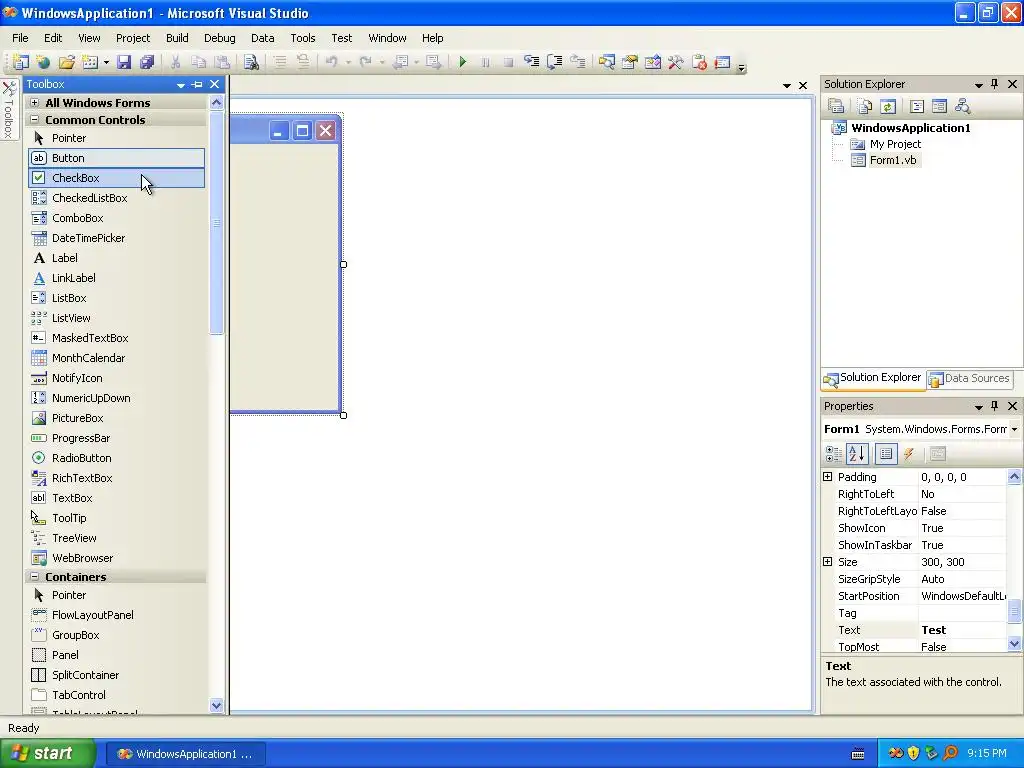The width and height of the screenshot is (1024, 768).
Task: Click the Save floppy disk icon
Action: pos(123,62)
